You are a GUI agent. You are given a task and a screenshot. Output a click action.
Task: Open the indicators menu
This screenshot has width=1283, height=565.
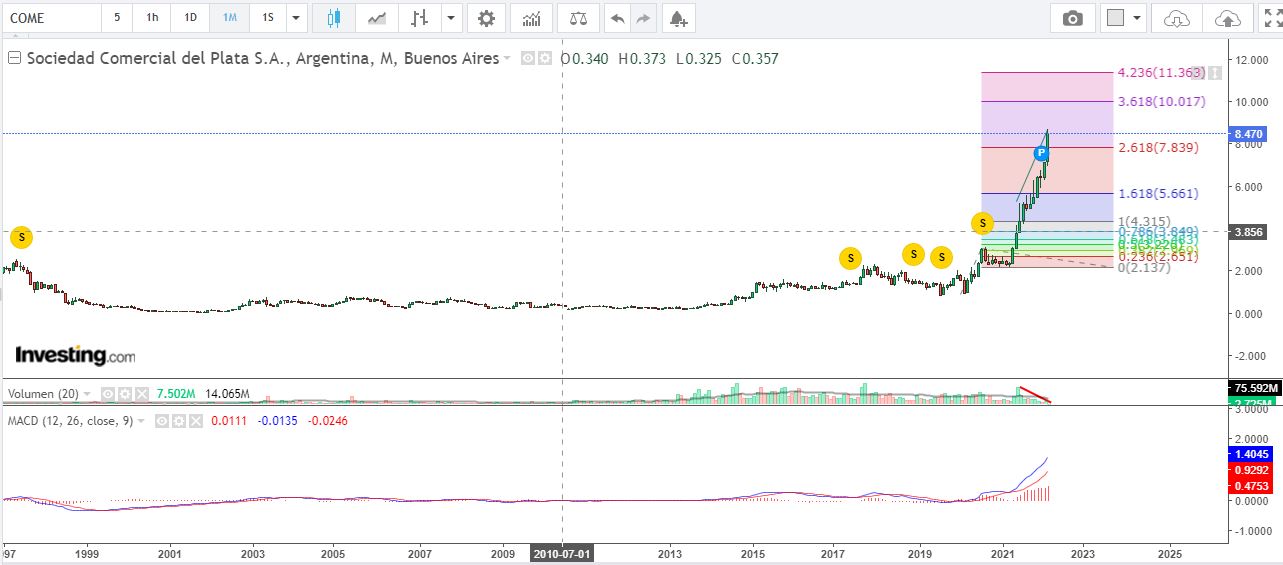coord(532,18)
